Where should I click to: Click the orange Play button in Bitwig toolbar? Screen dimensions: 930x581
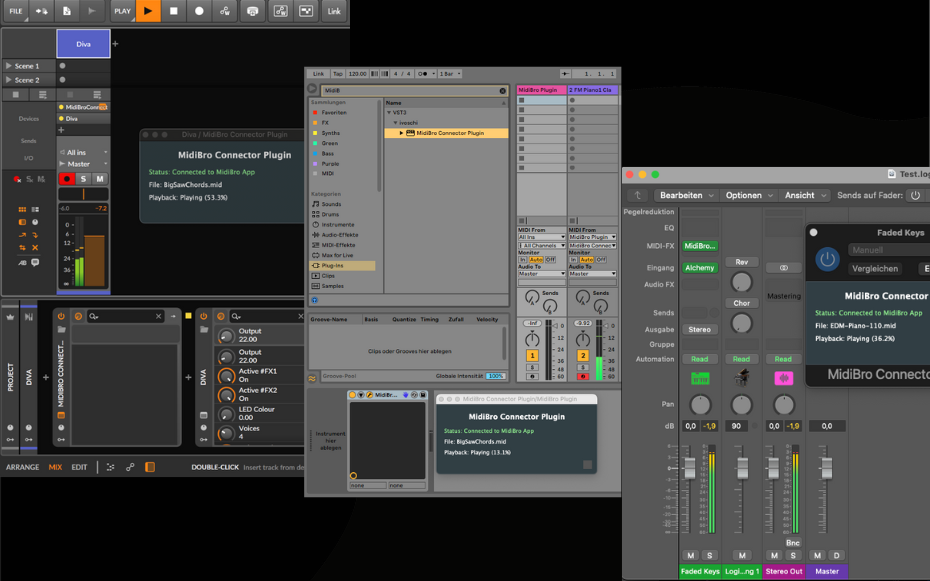point(148,11)
